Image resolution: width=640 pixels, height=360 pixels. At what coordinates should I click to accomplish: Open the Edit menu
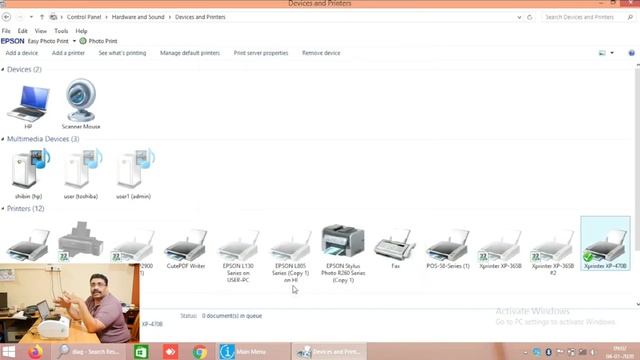[x=22, y=31]
